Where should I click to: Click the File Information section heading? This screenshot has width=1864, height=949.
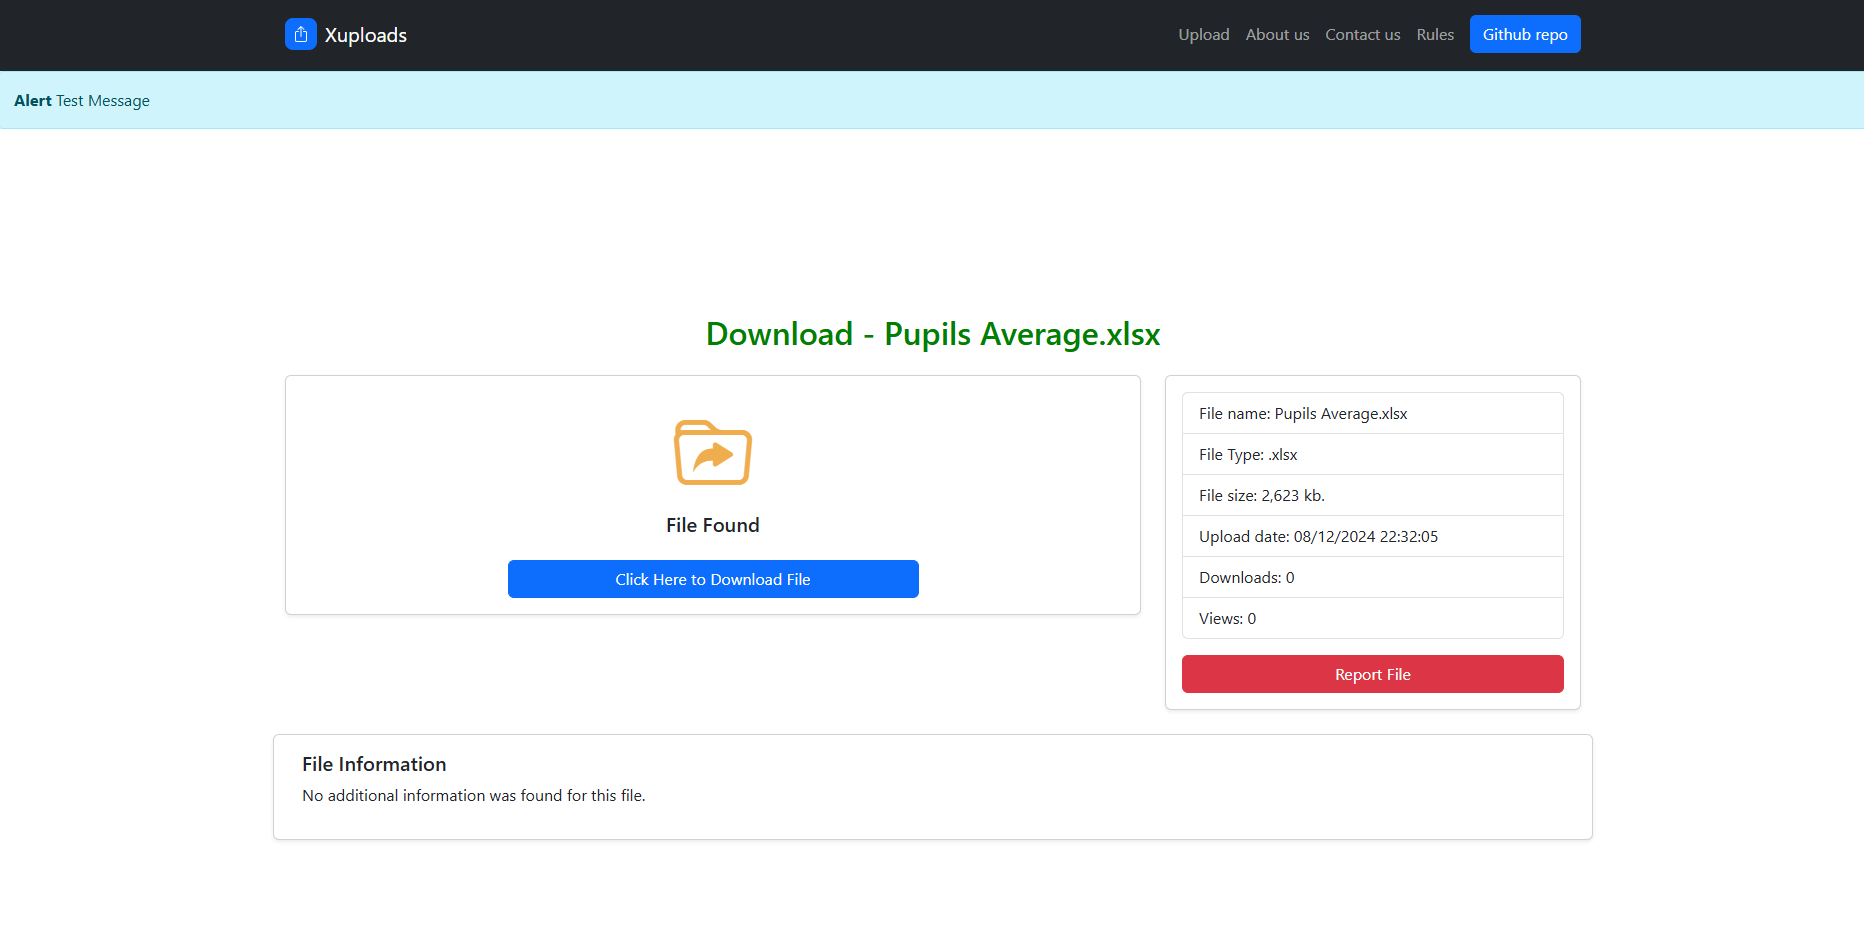point(374,764)
